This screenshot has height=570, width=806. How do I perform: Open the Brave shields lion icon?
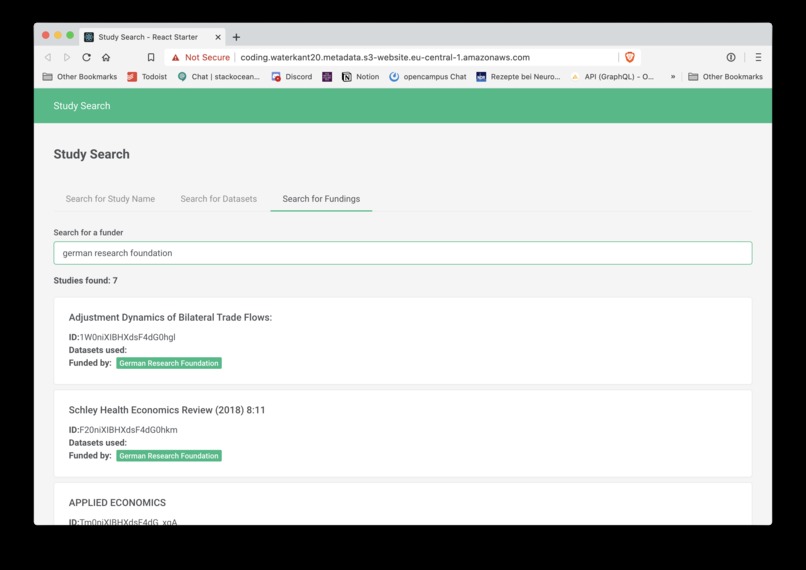click(630, 57)
